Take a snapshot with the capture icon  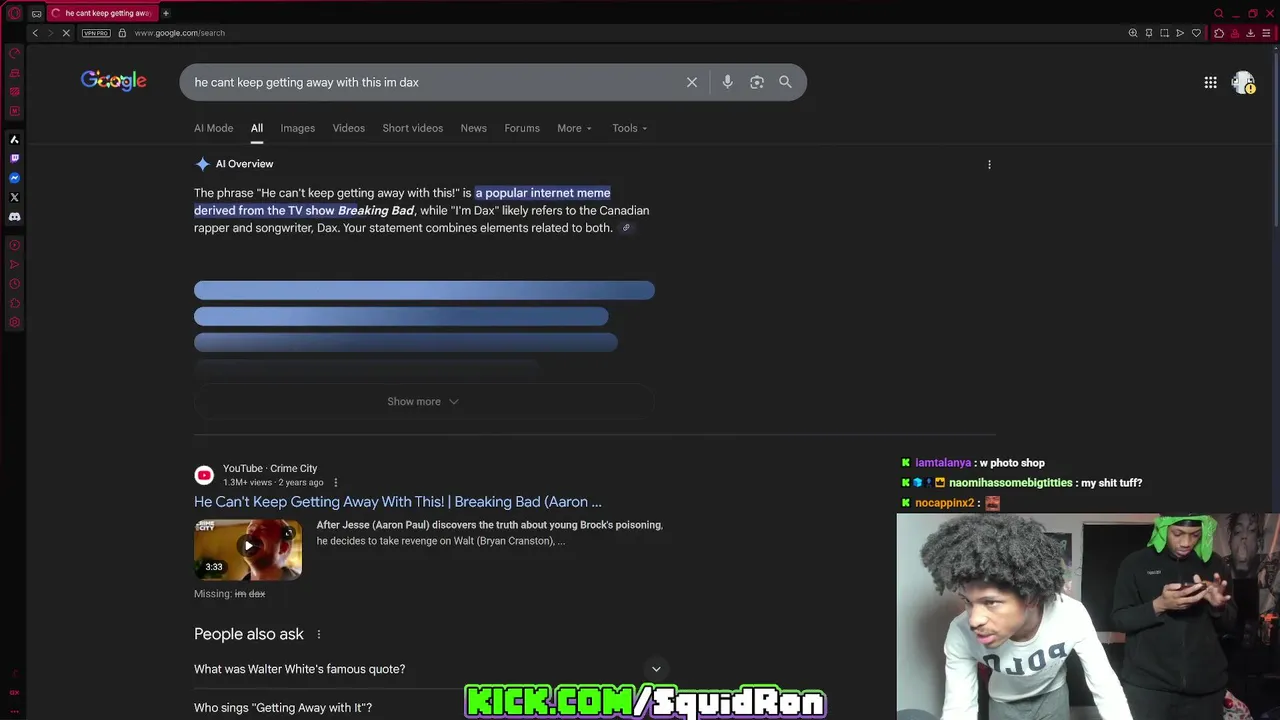(x=1164, y=33)
